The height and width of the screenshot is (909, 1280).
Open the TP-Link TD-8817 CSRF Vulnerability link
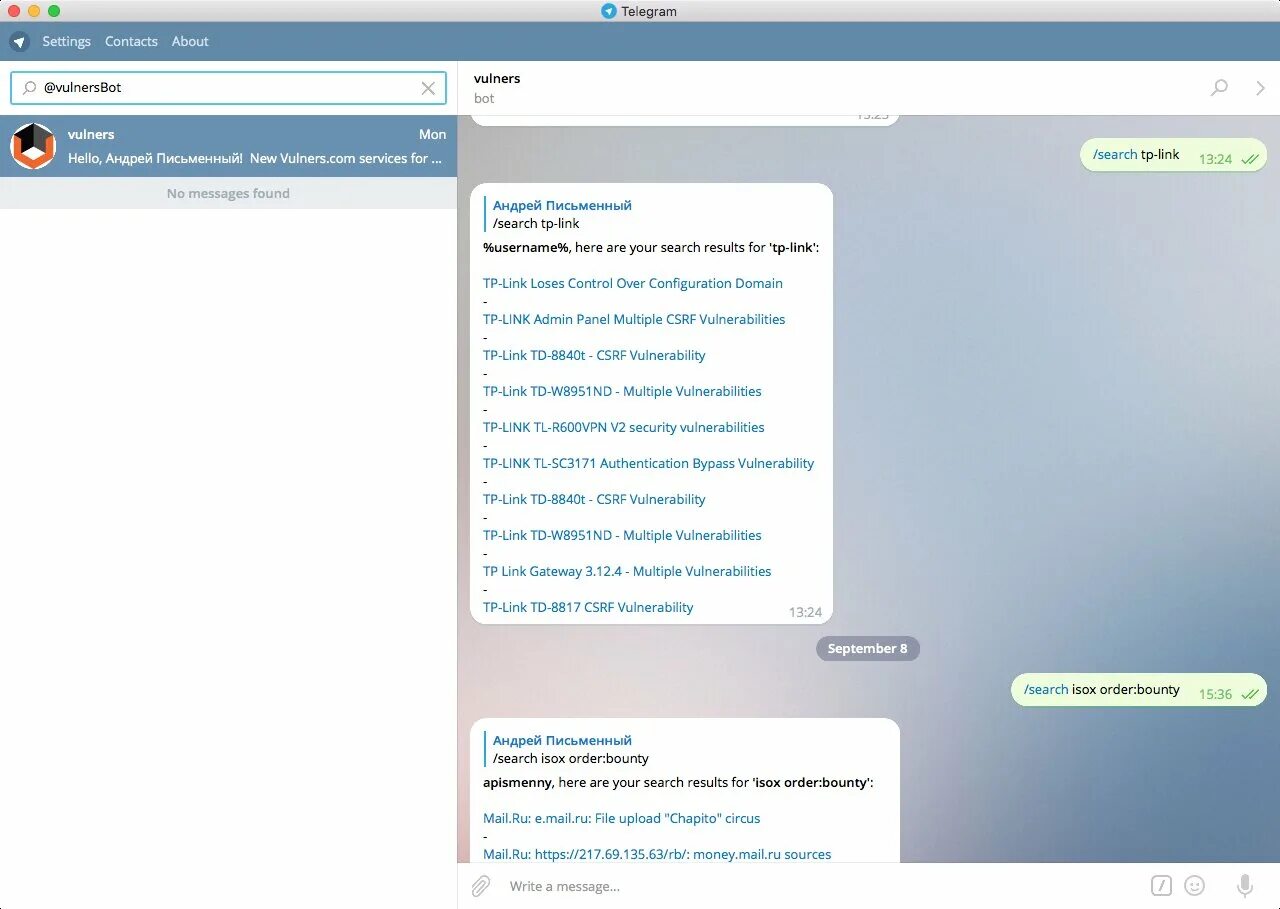point(588,607)
